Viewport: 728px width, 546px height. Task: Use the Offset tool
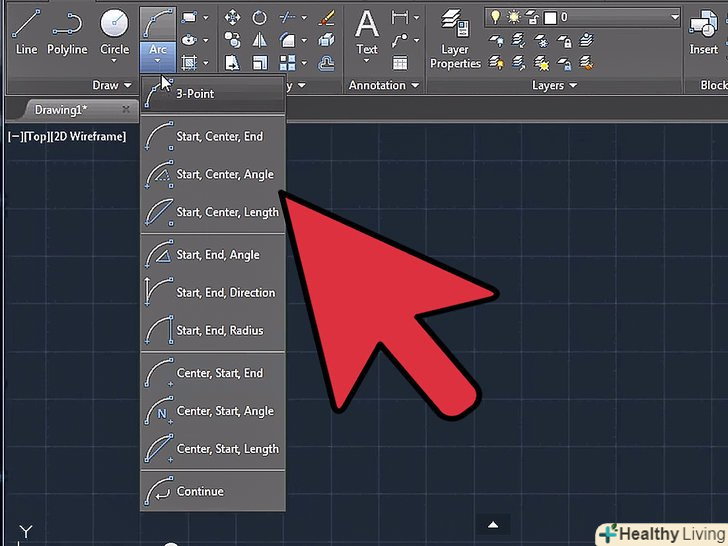327,62
